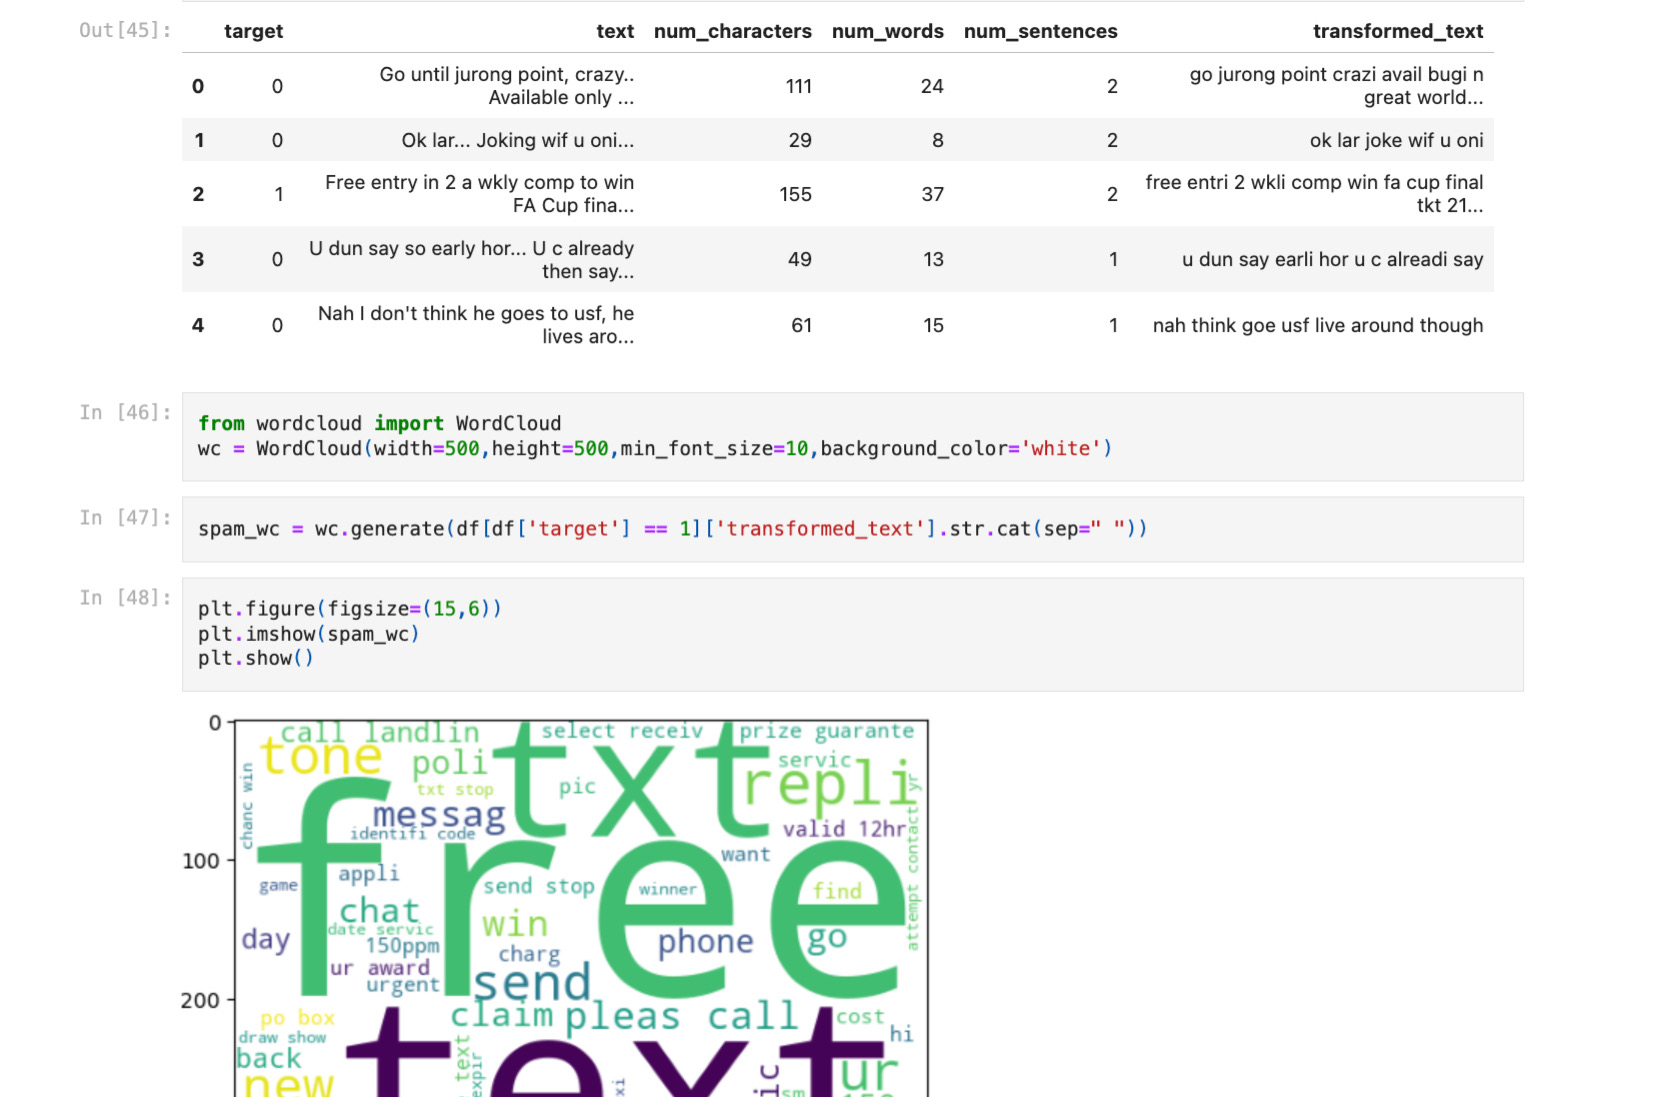Select the row index 4 label
The image size is (1664, 1097).
click(198, 325)
